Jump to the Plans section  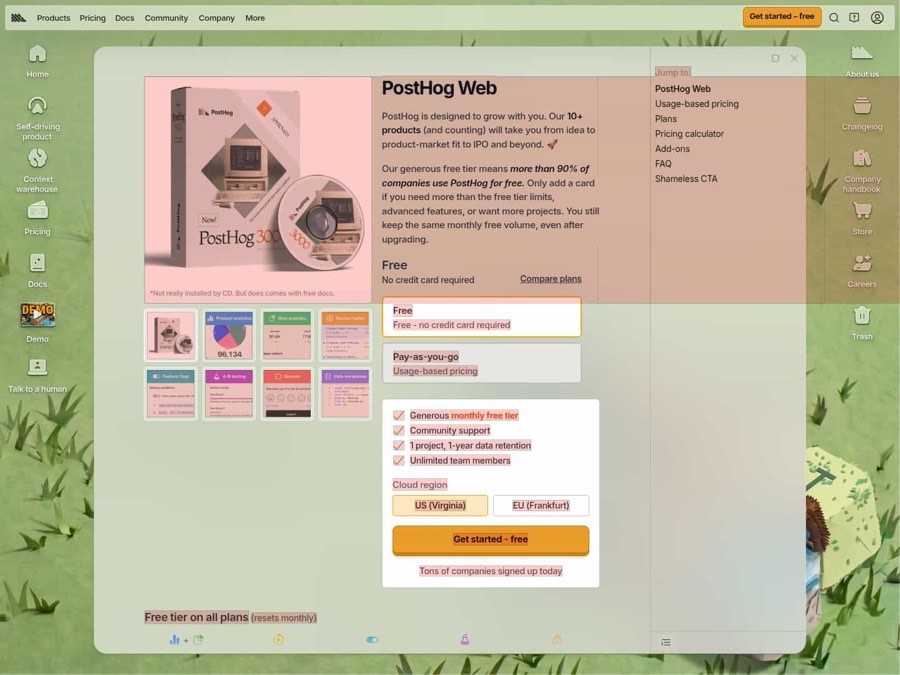(x=666, y=119)
